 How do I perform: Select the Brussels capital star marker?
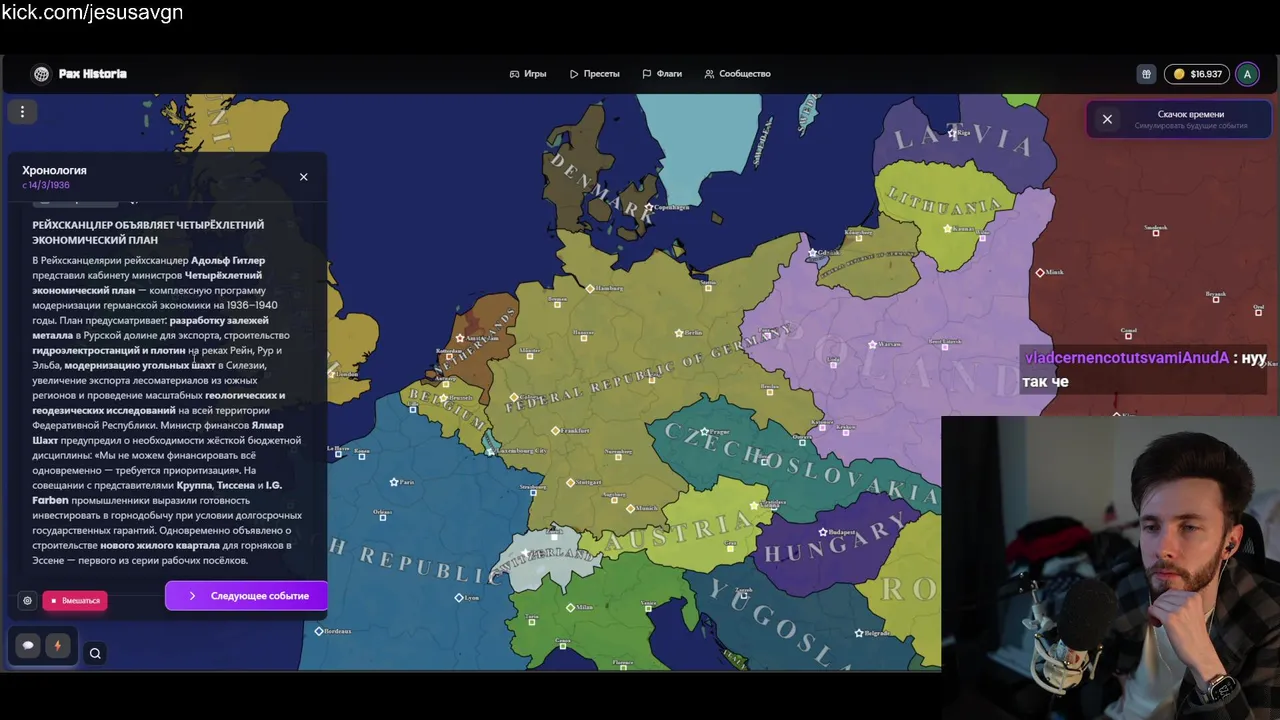coord(443,398)
